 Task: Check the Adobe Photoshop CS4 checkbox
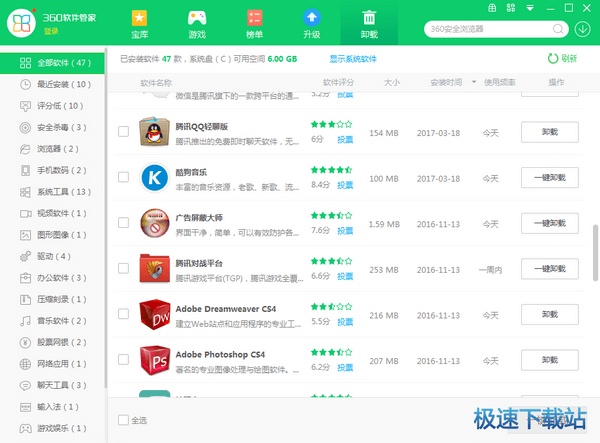[123, 359]
